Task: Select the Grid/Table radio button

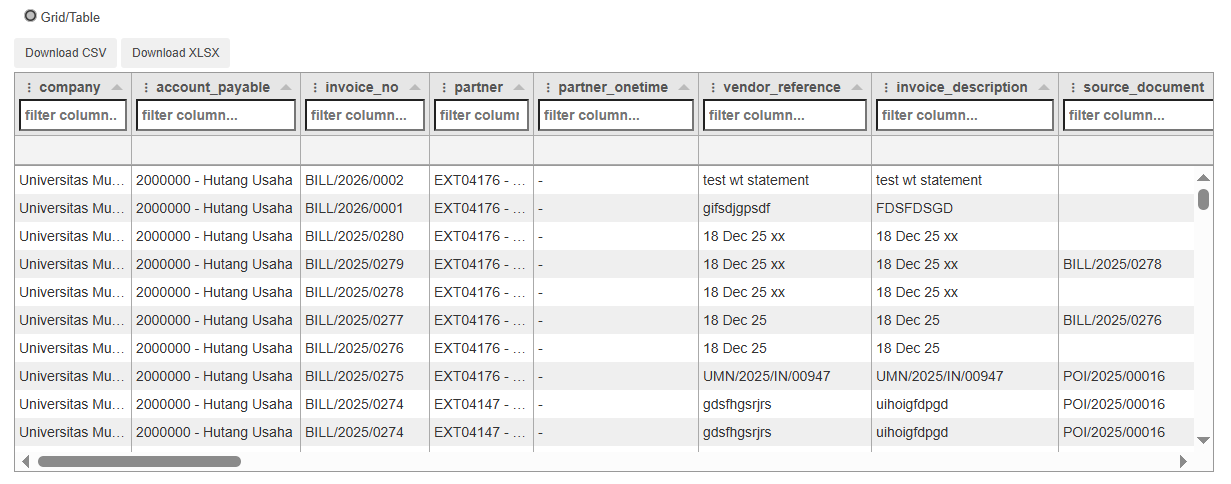Action: coord(30,16)
